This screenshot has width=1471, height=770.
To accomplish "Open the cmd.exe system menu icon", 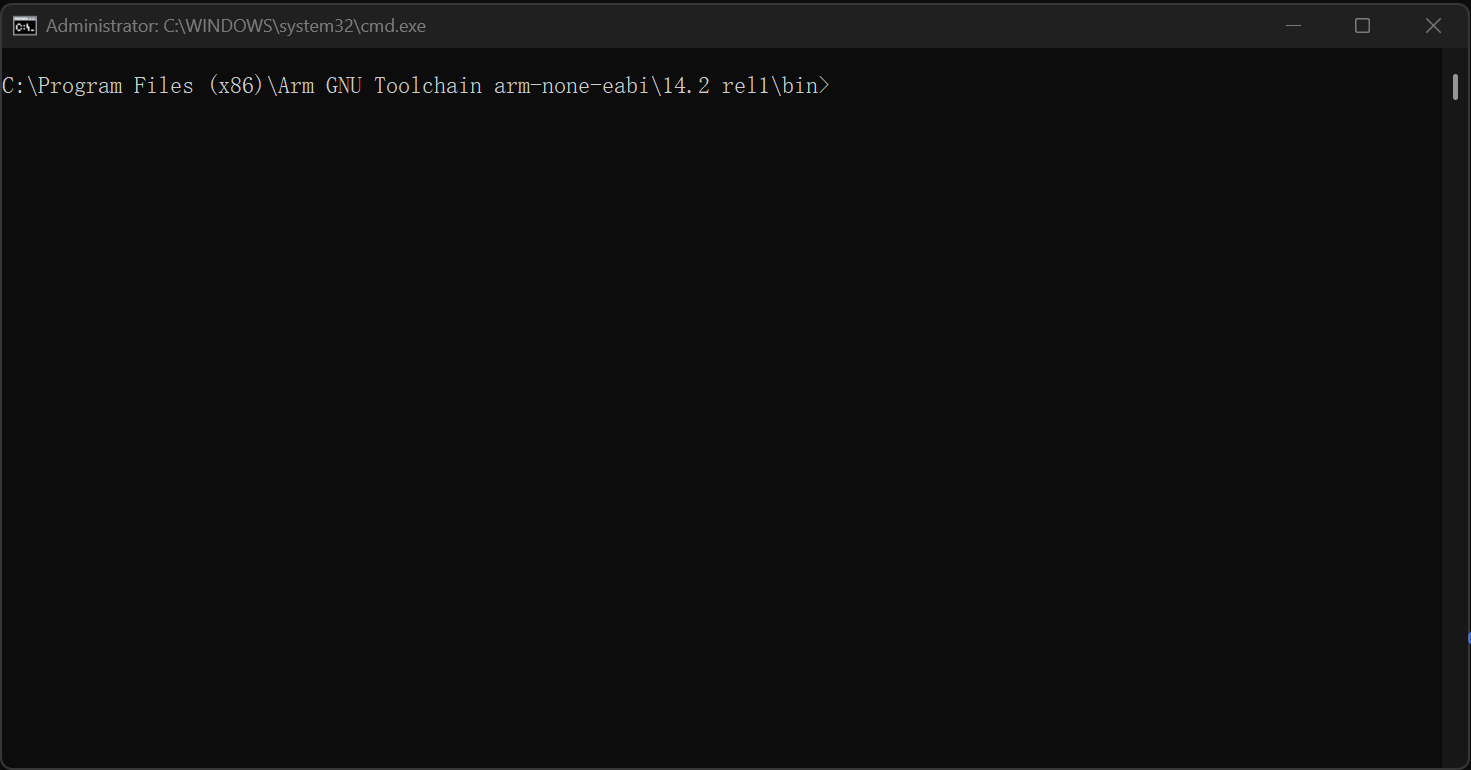I will pos(25,26).
